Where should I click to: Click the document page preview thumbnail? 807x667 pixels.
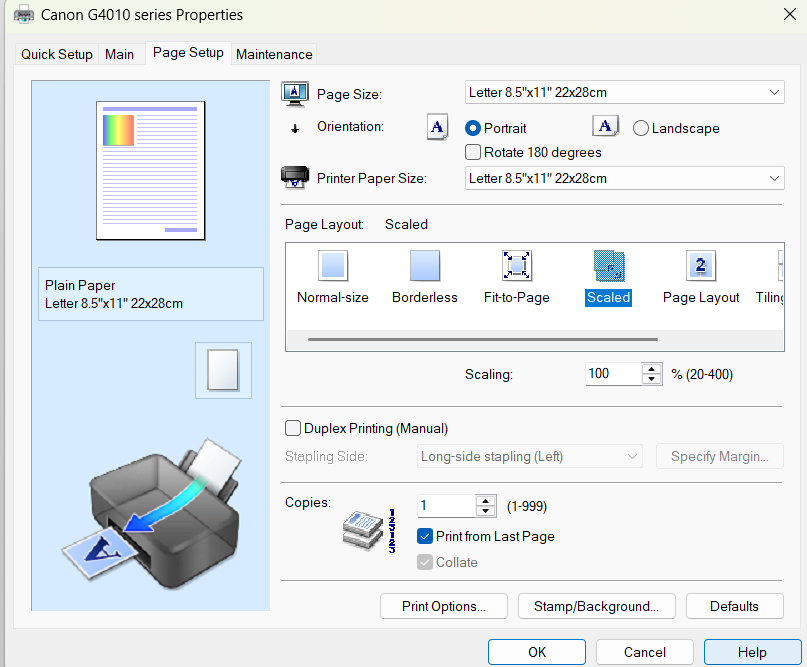pos(151,171)
